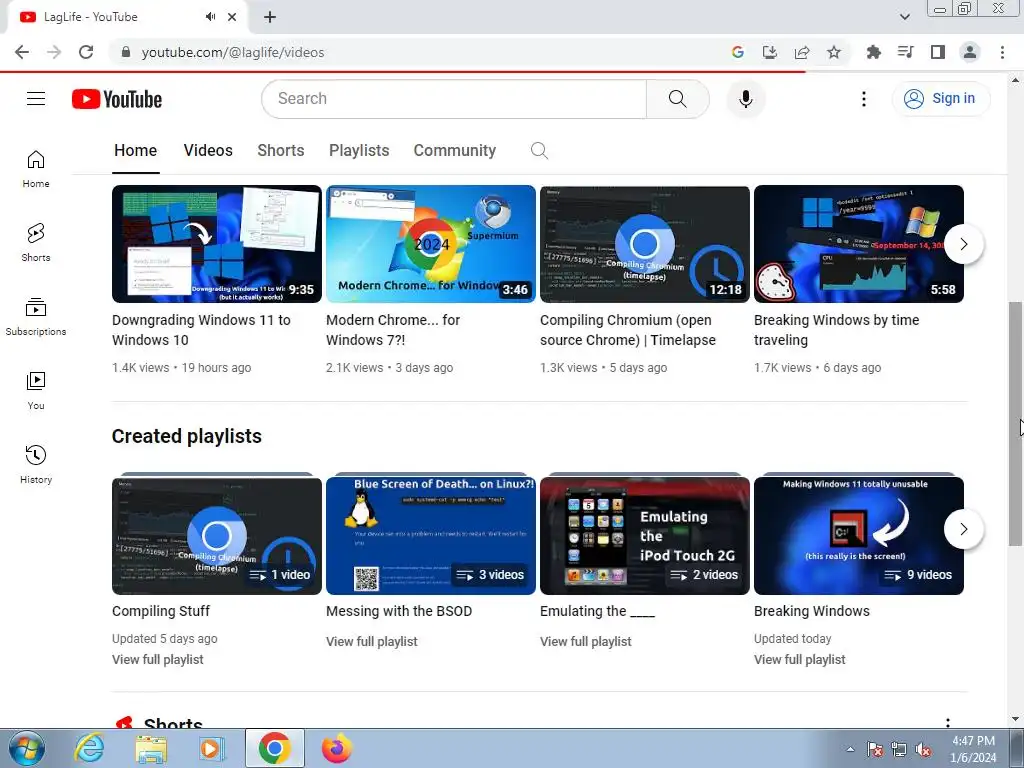Switch to the channel Shorts tab

pos(281,151)
